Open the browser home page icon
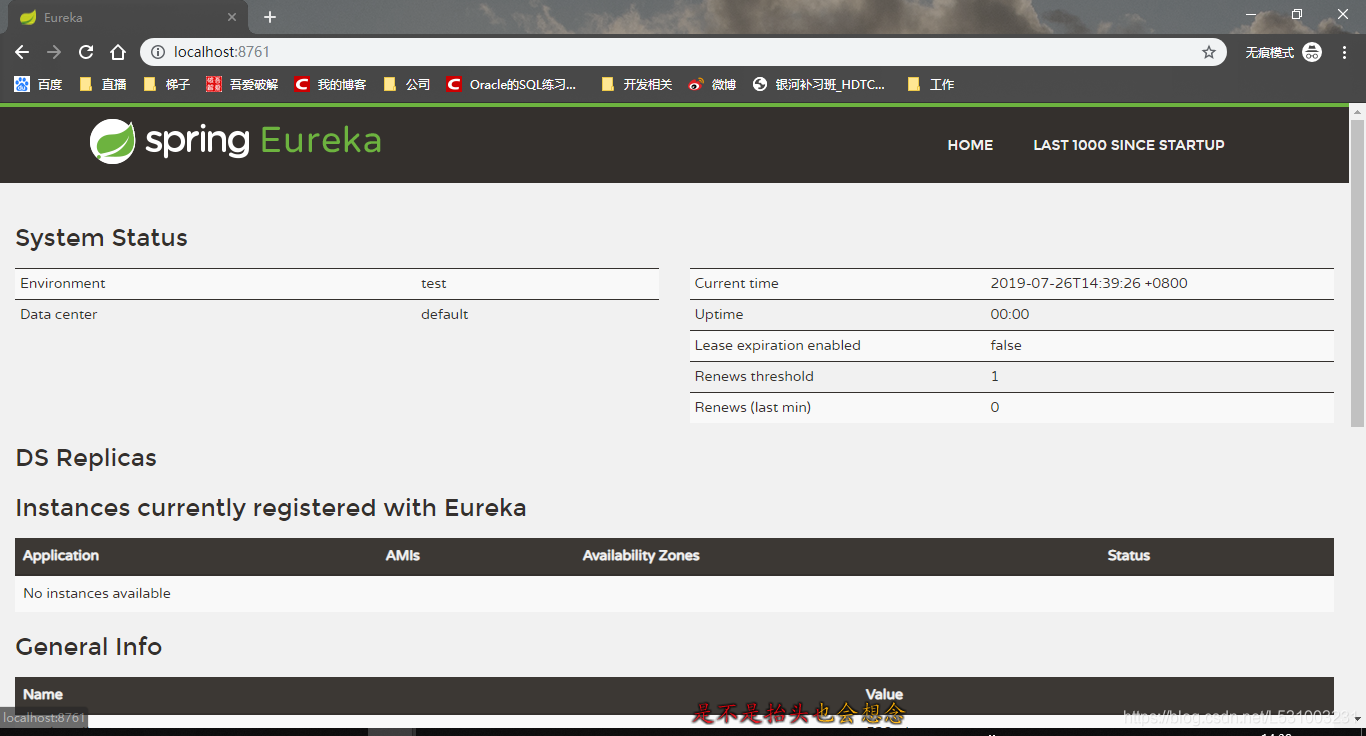Image resolution: width=1366 pixels, height=736 pixels. click(118, 52)
